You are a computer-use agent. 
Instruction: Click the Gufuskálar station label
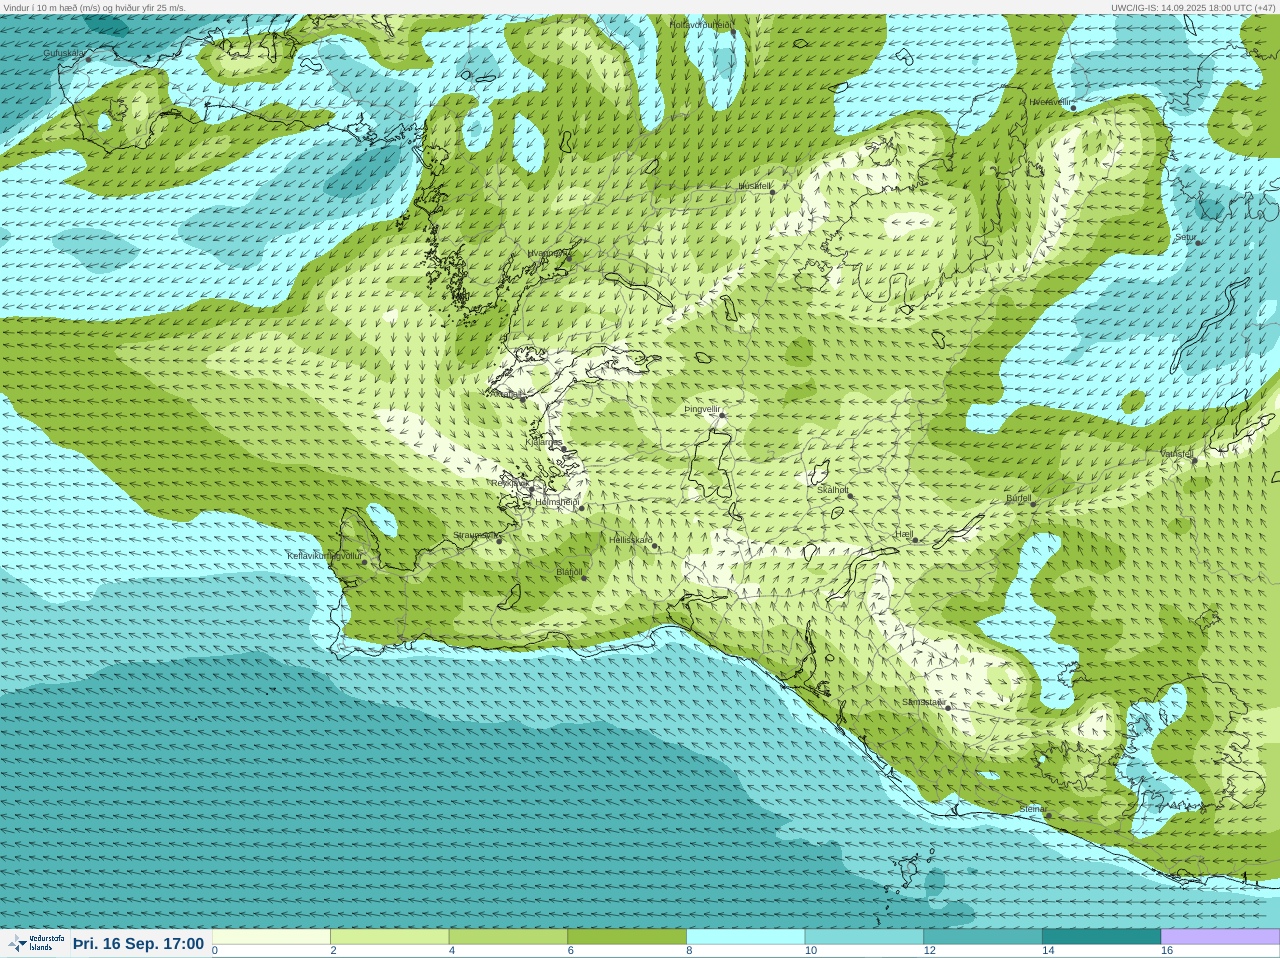64,53
